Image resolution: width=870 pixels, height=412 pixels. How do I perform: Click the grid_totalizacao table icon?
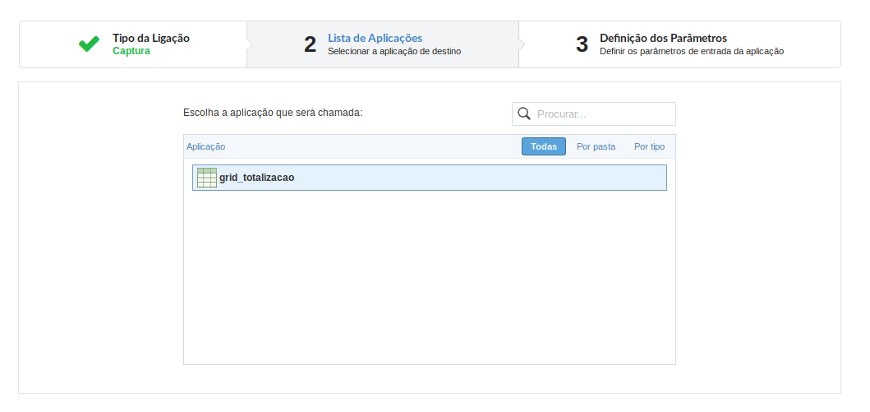tap(207, 178)
